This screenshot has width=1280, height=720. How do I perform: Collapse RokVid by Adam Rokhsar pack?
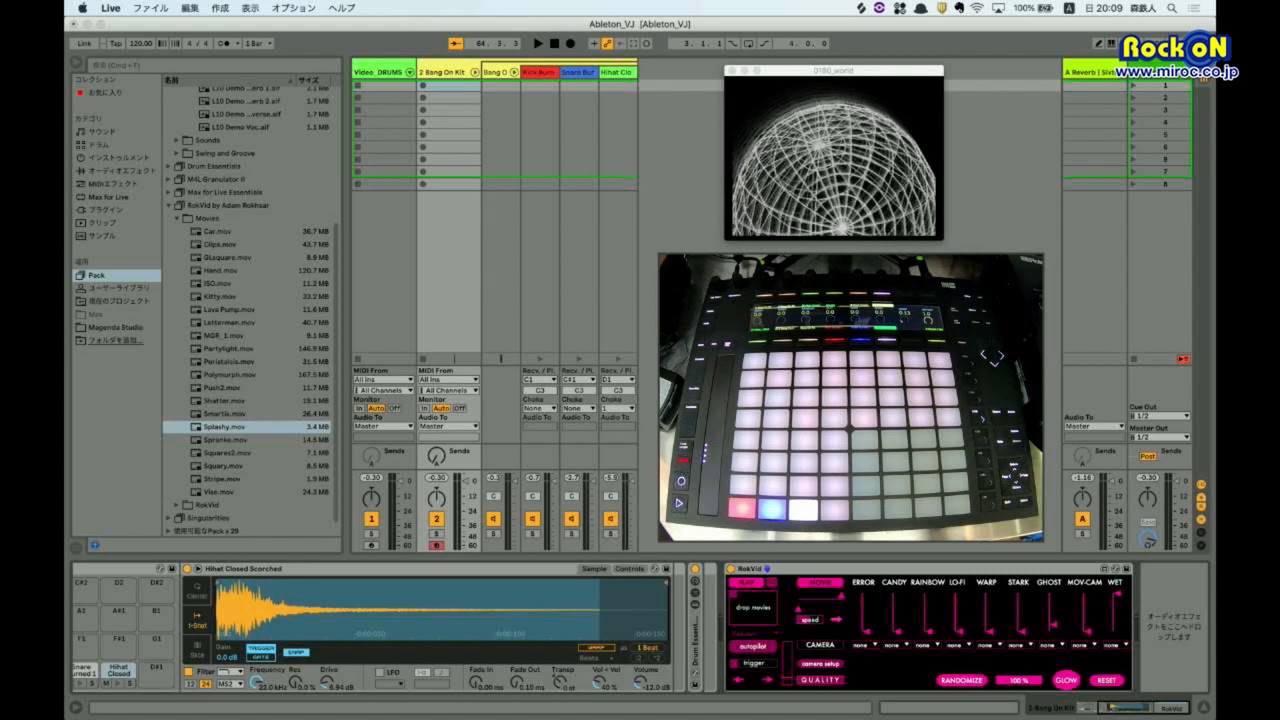[x=169, y=205]
